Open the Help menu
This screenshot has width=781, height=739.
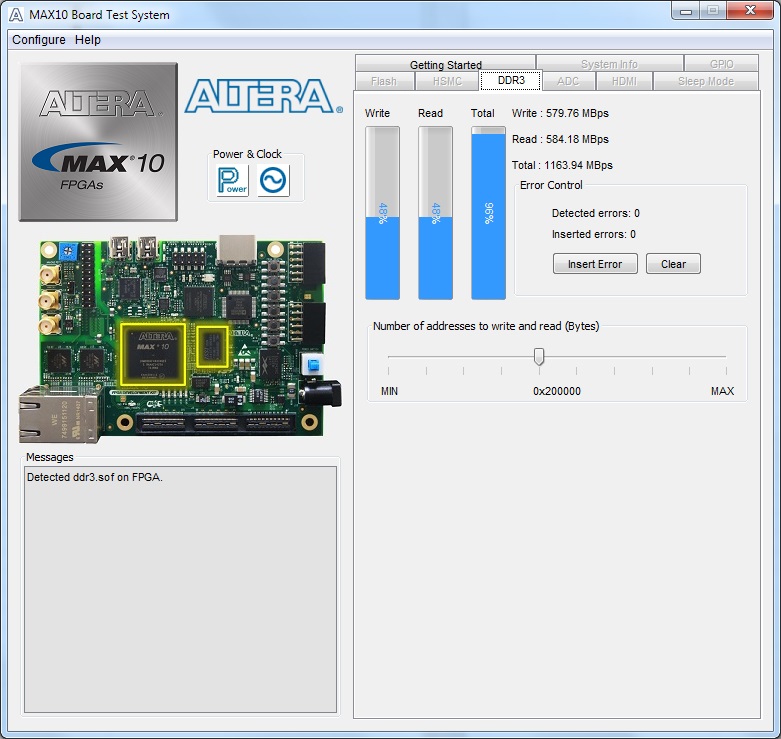(88, 40)
